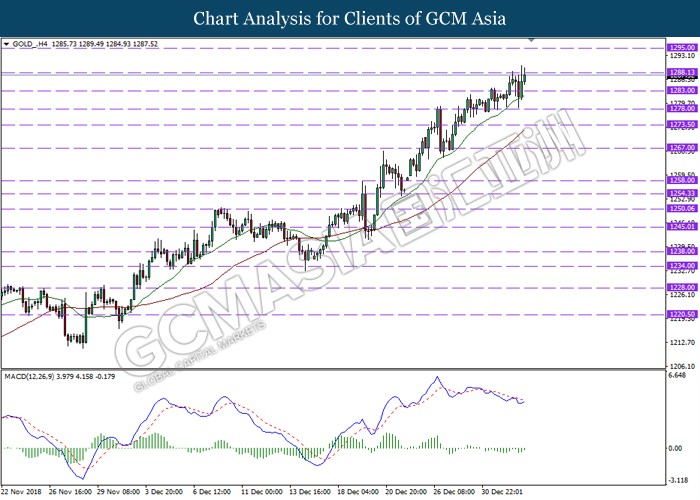Image resolution: width=700 pixels, height=500 pixels.
Task: Click the 'Chart Analysis for Clients of GCM Asia' title
Action: pyautogui.click(x=350, y=19)
